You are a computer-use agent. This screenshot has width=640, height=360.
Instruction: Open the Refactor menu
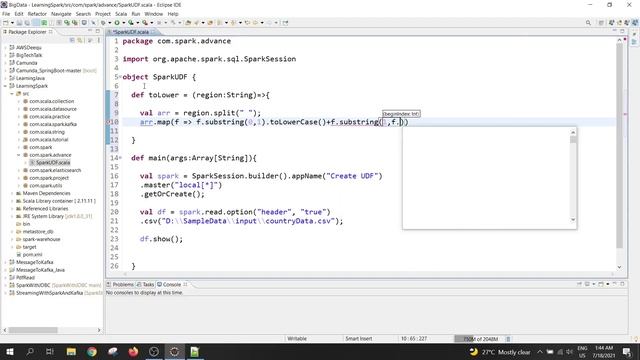[37, 14]
